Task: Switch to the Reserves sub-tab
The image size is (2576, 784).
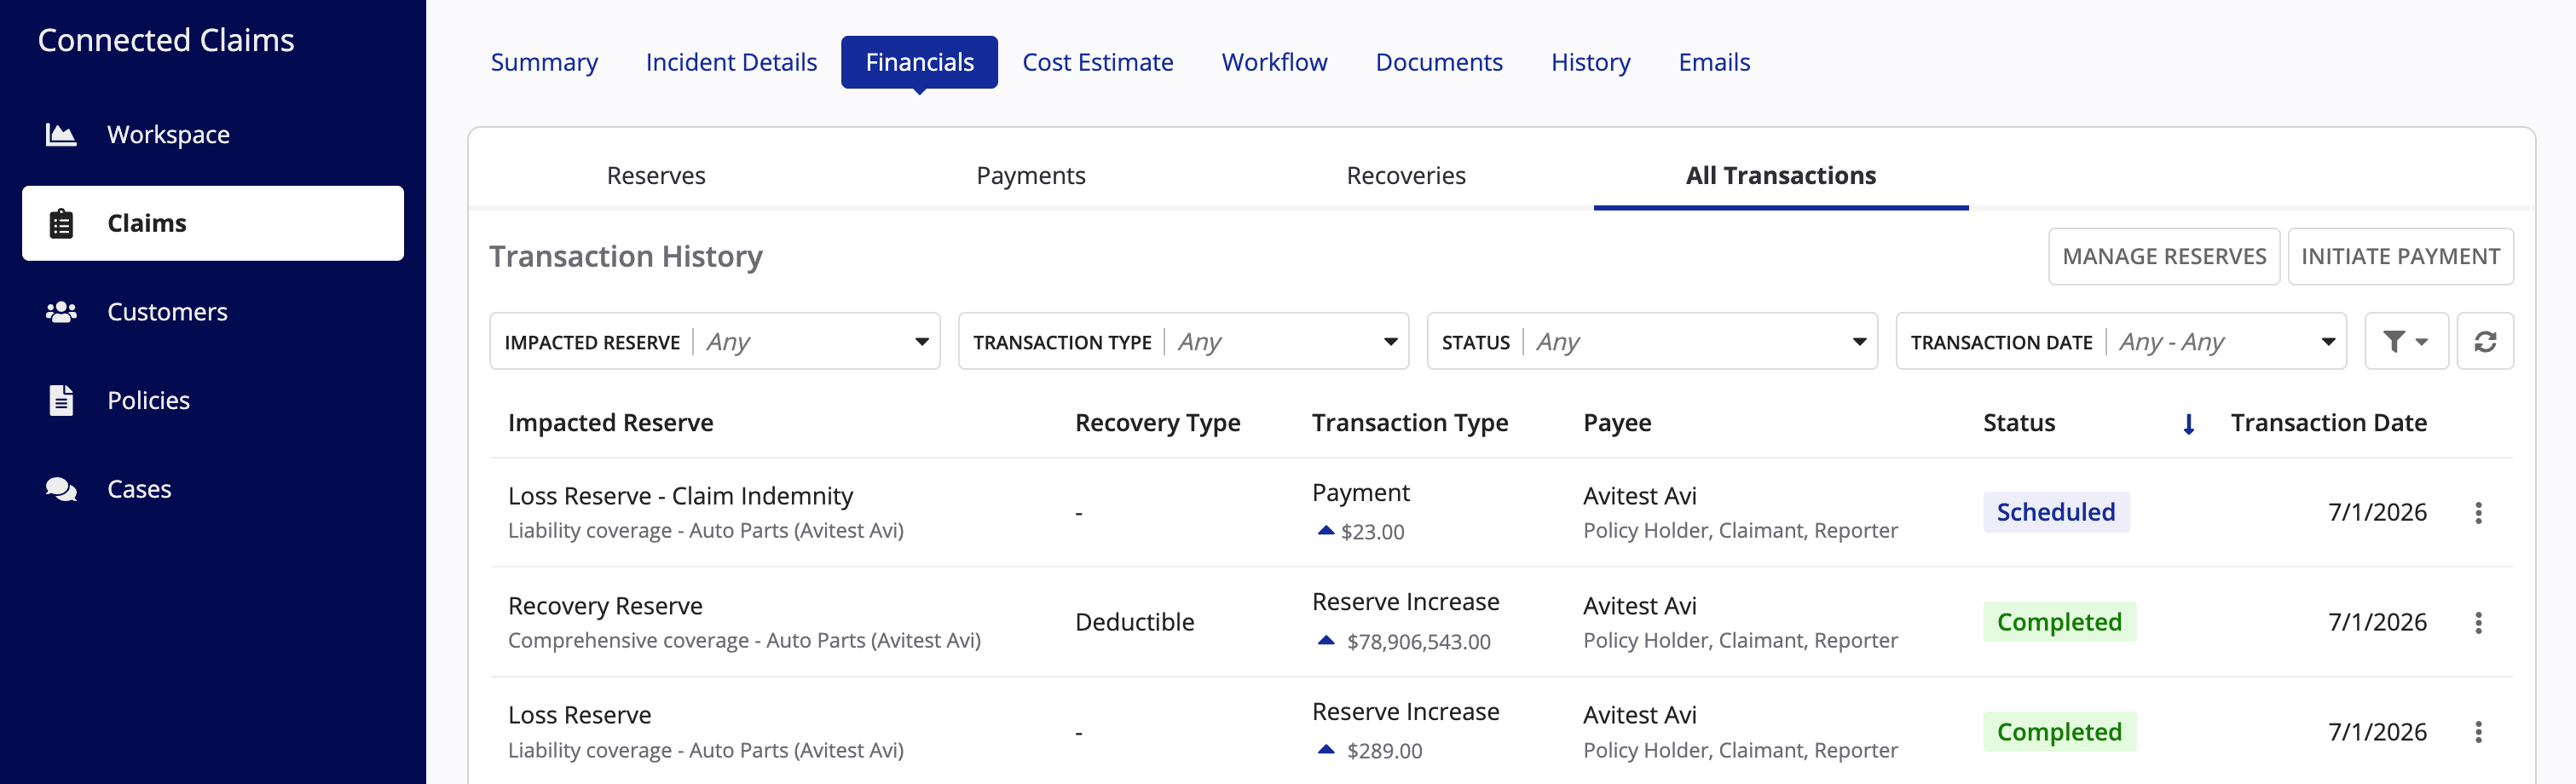Action: pyautogui.click(x=656, y=176)
